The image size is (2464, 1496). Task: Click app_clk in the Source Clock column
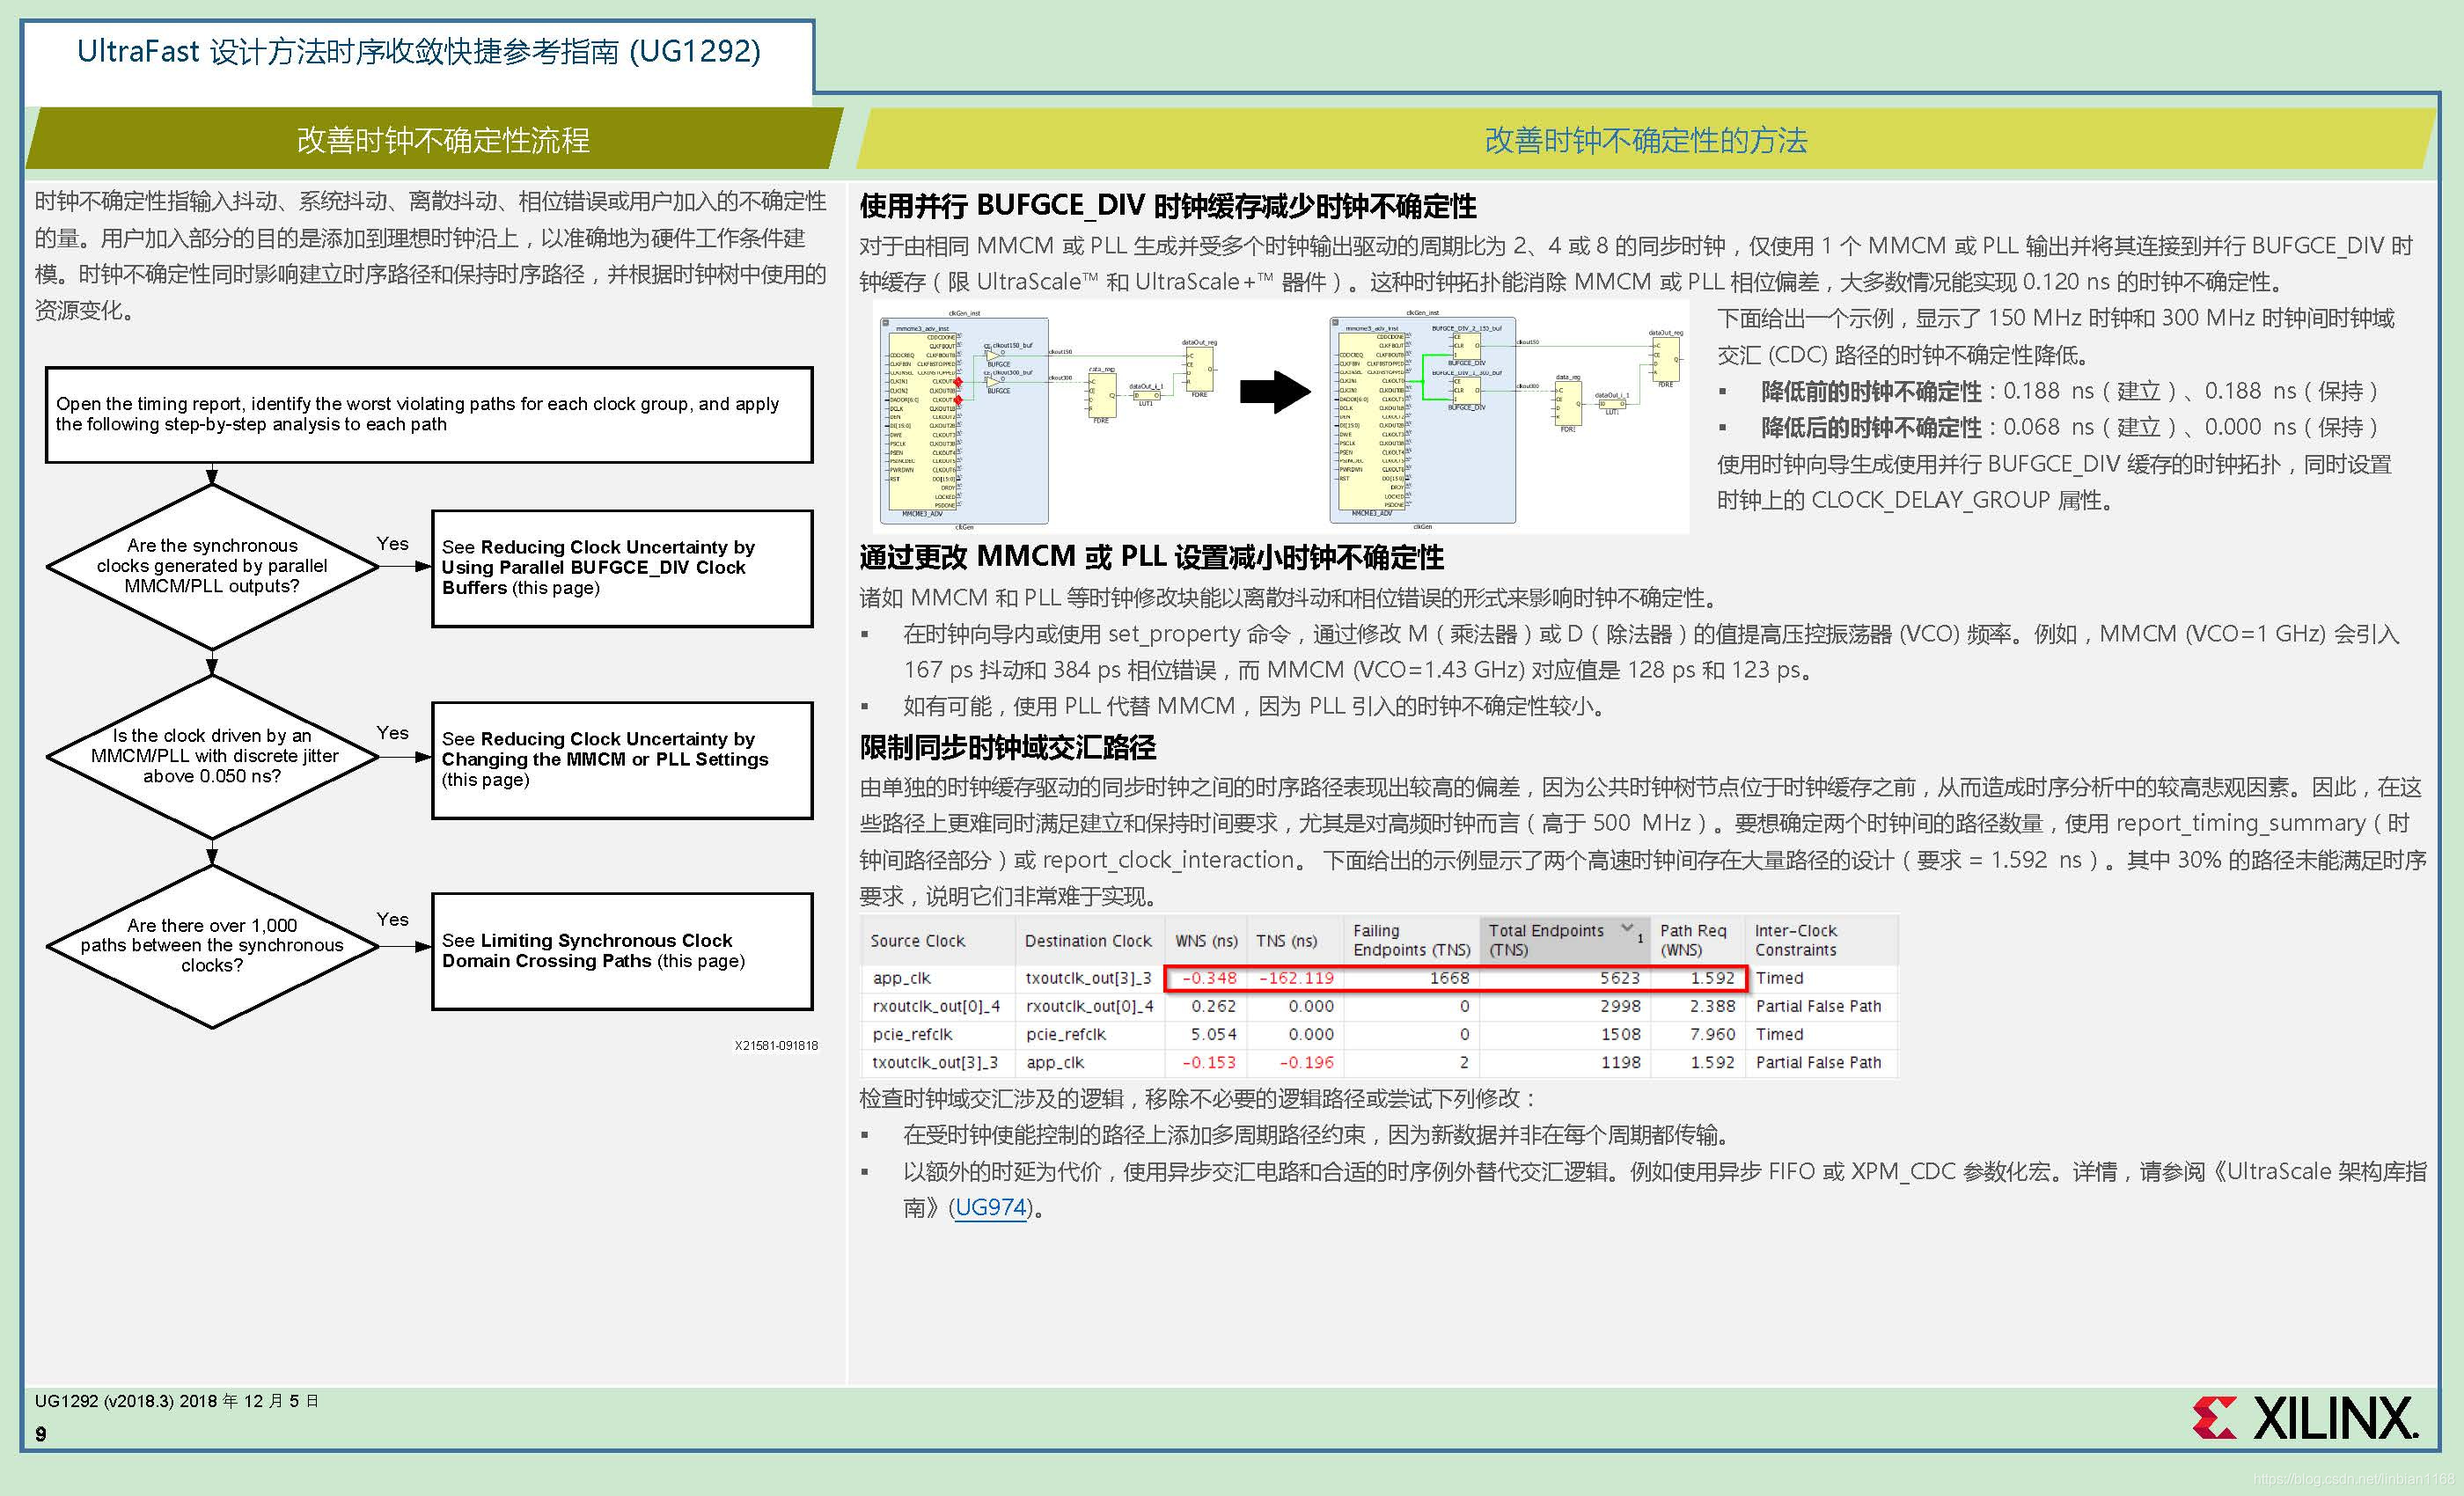point(901,978)
